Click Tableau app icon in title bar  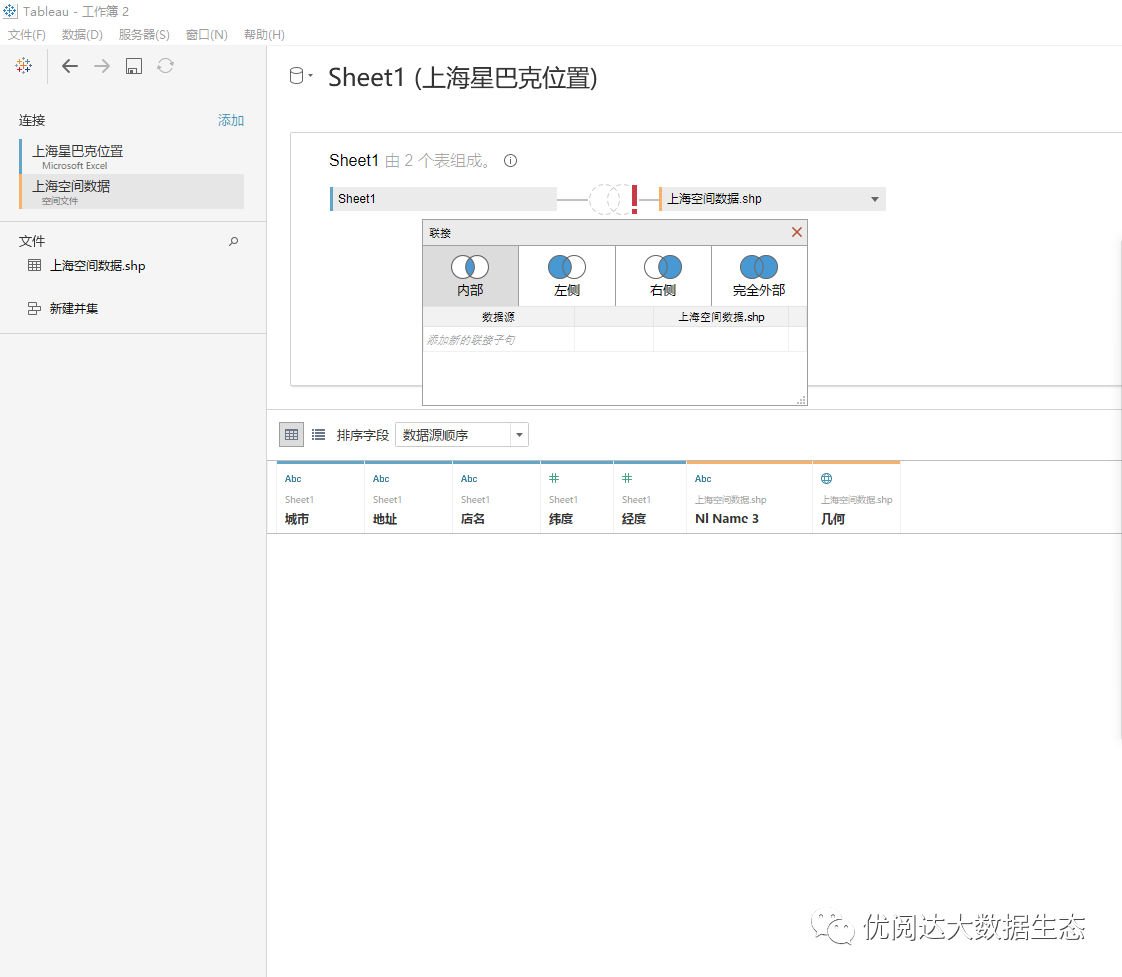pos(10,11)
